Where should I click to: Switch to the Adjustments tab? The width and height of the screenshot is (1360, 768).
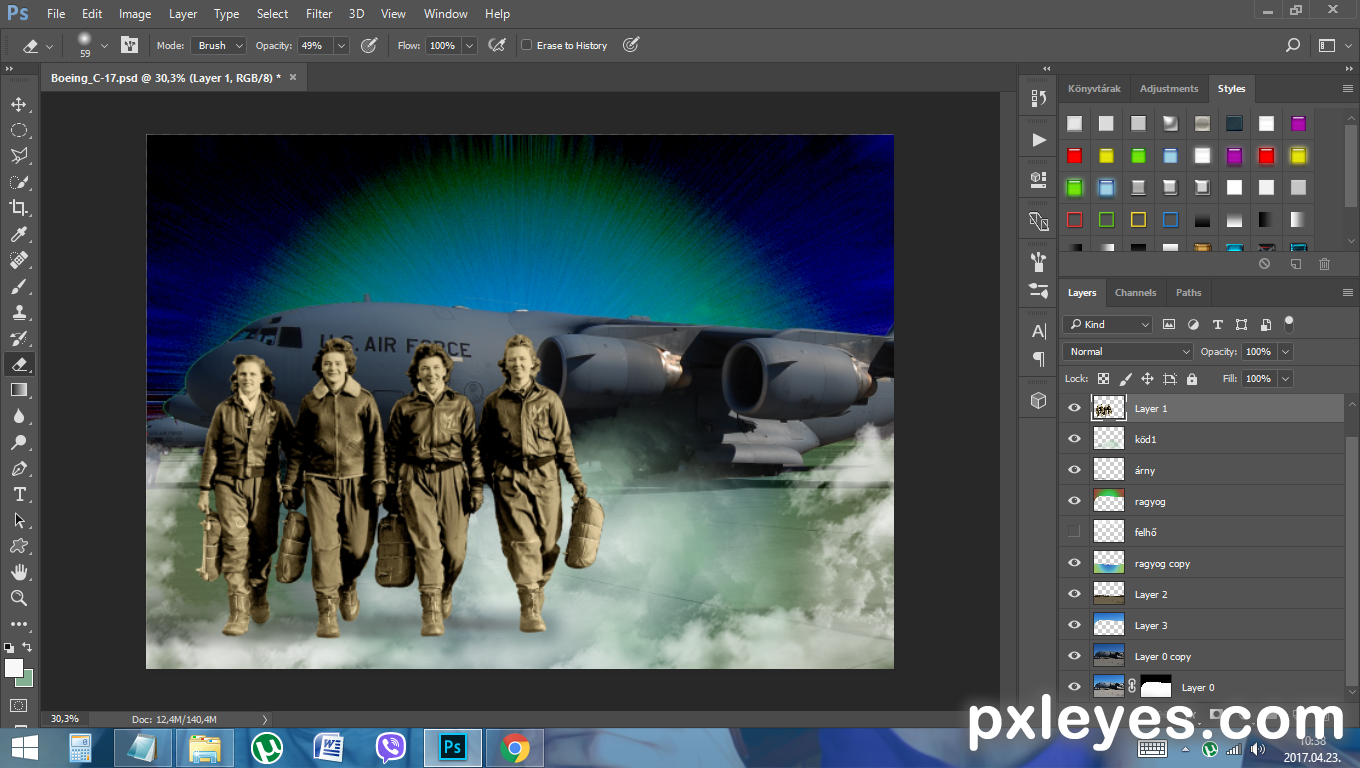click(x=1168, y=89)
